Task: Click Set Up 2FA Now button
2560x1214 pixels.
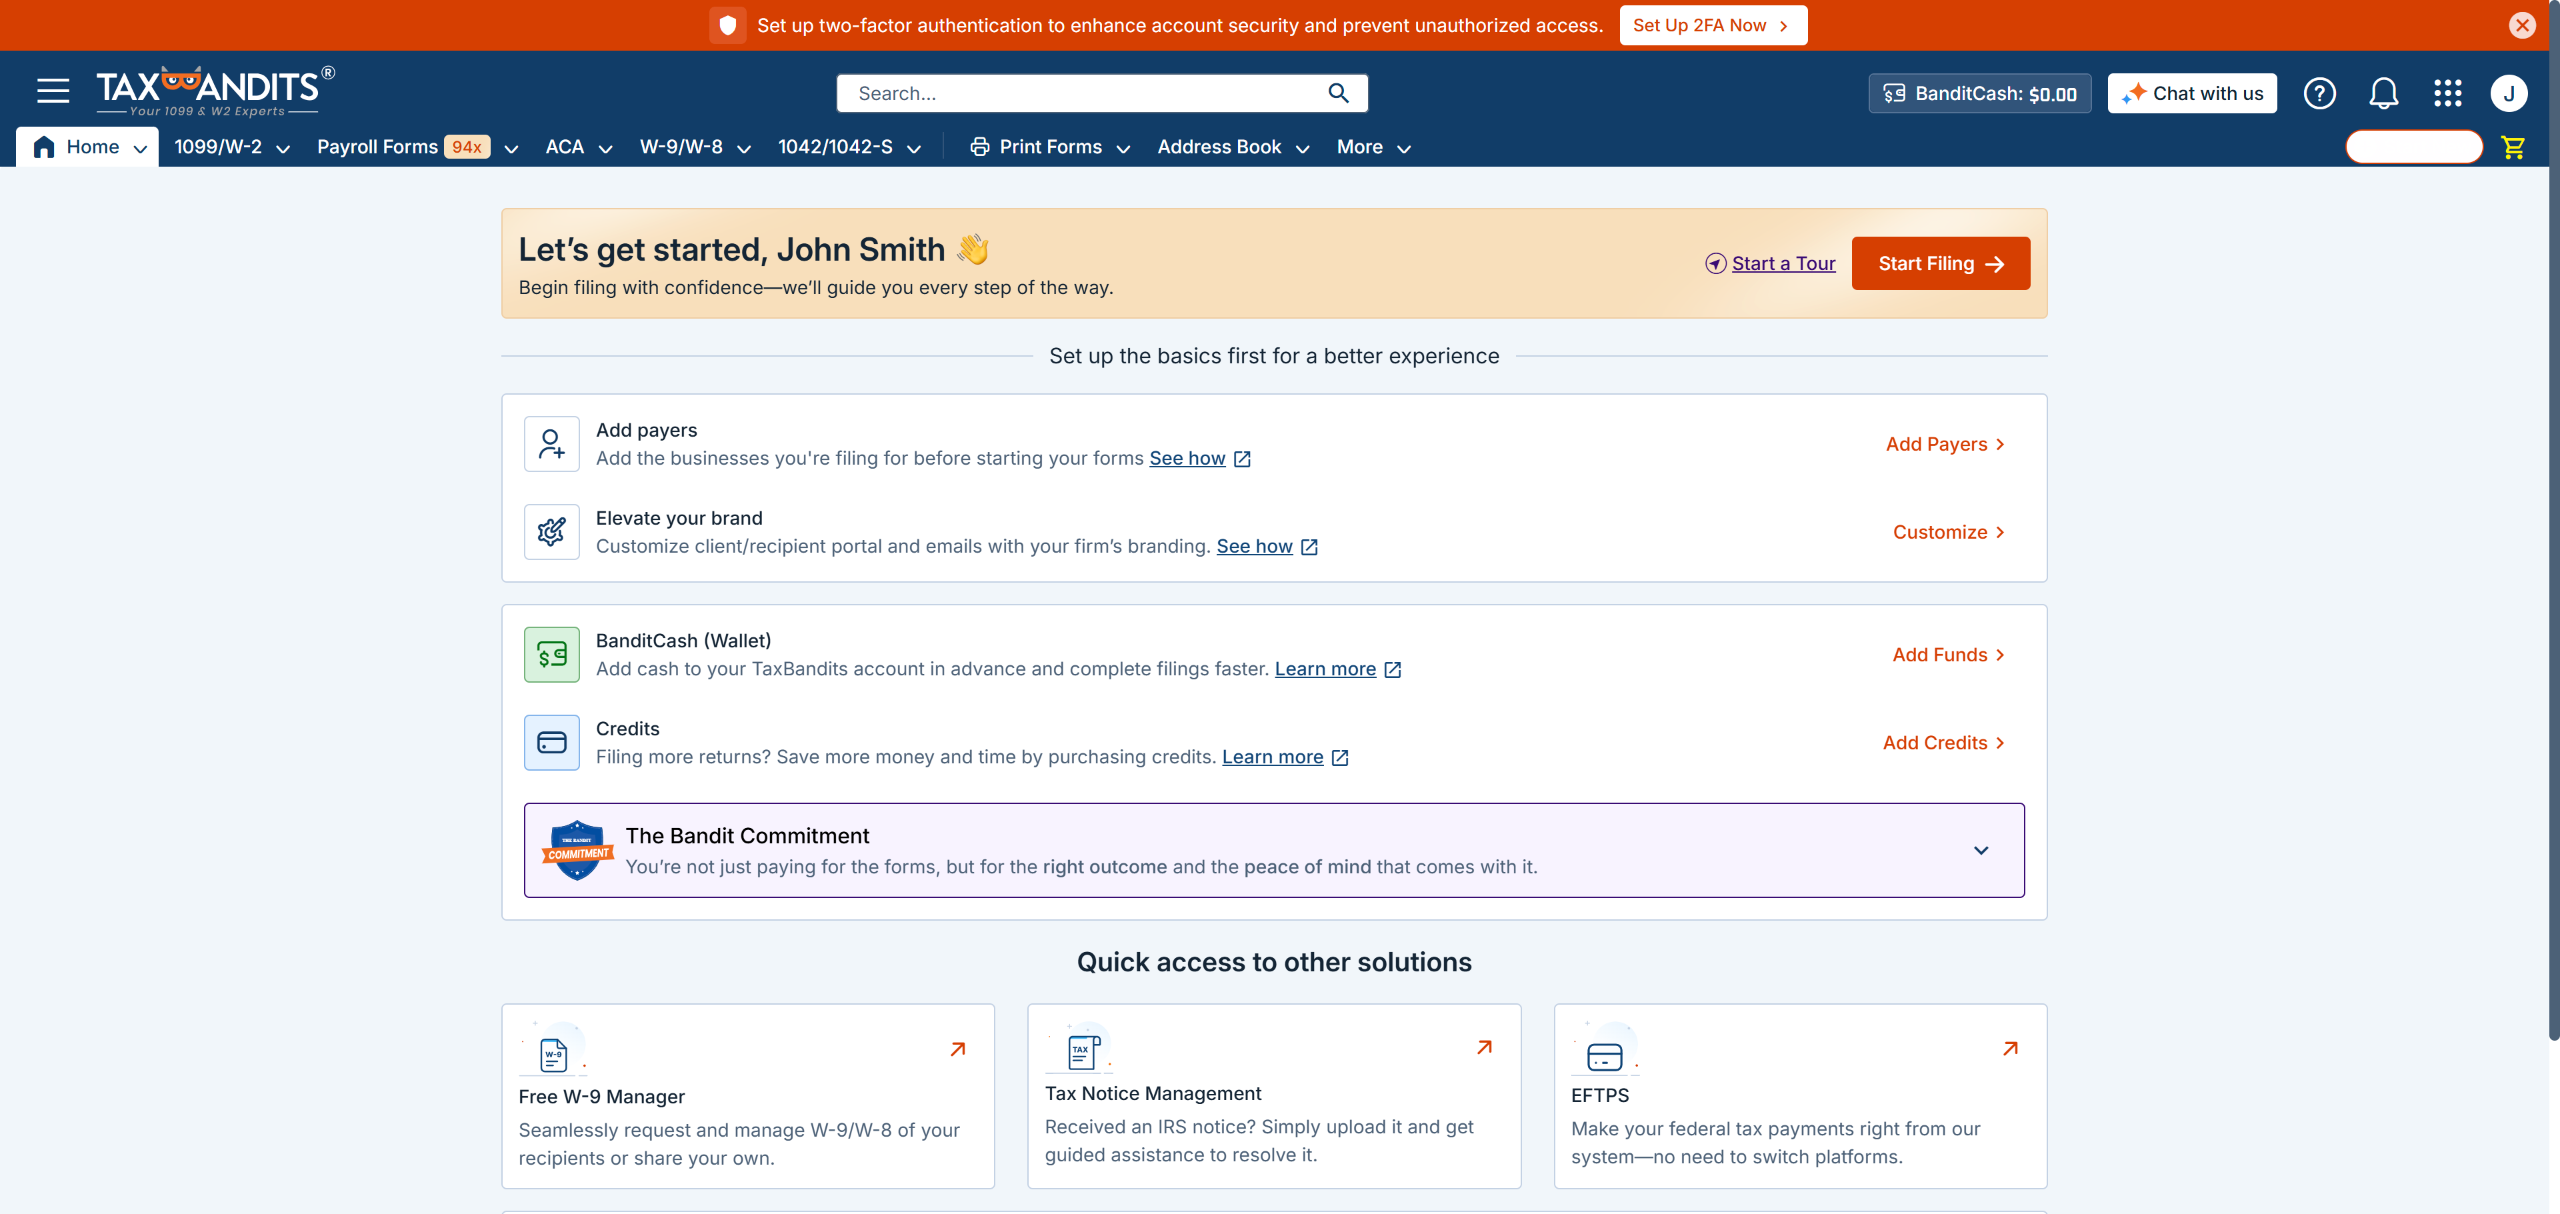Action: (1712, 25)
